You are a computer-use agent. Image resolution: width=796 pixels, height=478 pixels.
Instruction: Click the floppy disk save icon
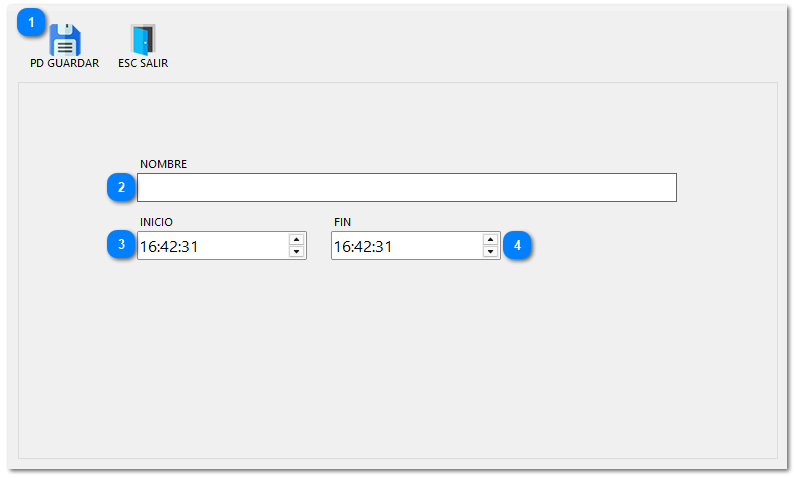click(65, 39)
